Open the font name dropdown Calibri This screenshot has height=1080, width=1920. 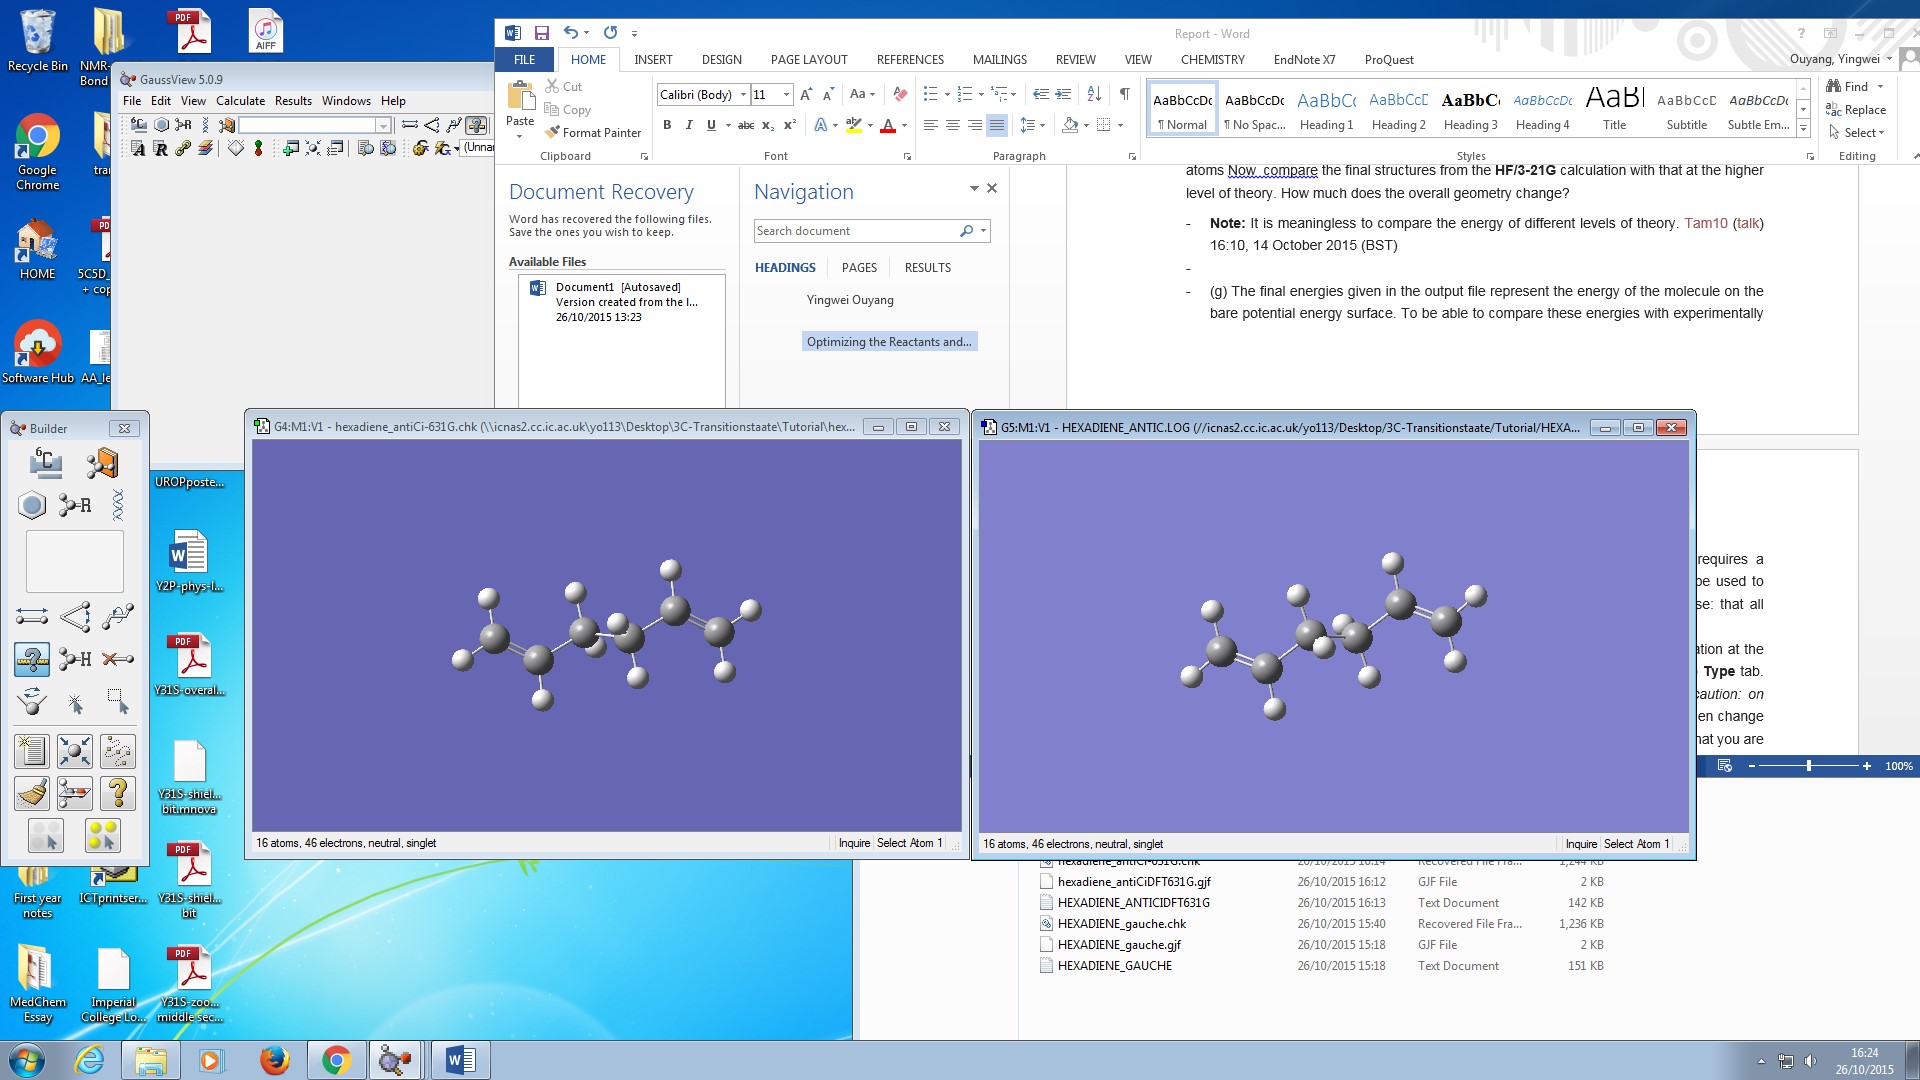[x=743, y=95]
